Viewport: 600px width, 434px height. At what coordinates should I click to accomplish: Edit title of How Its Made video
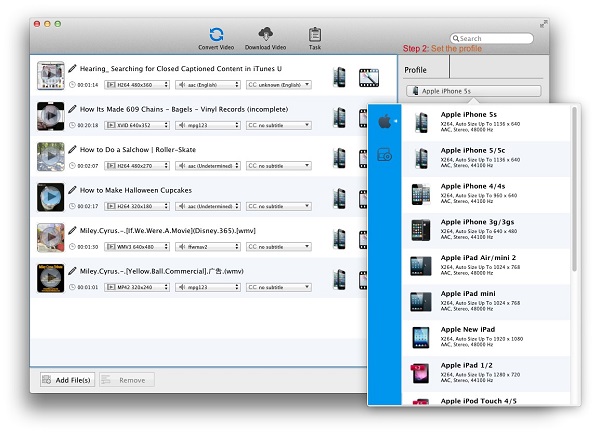72,109
